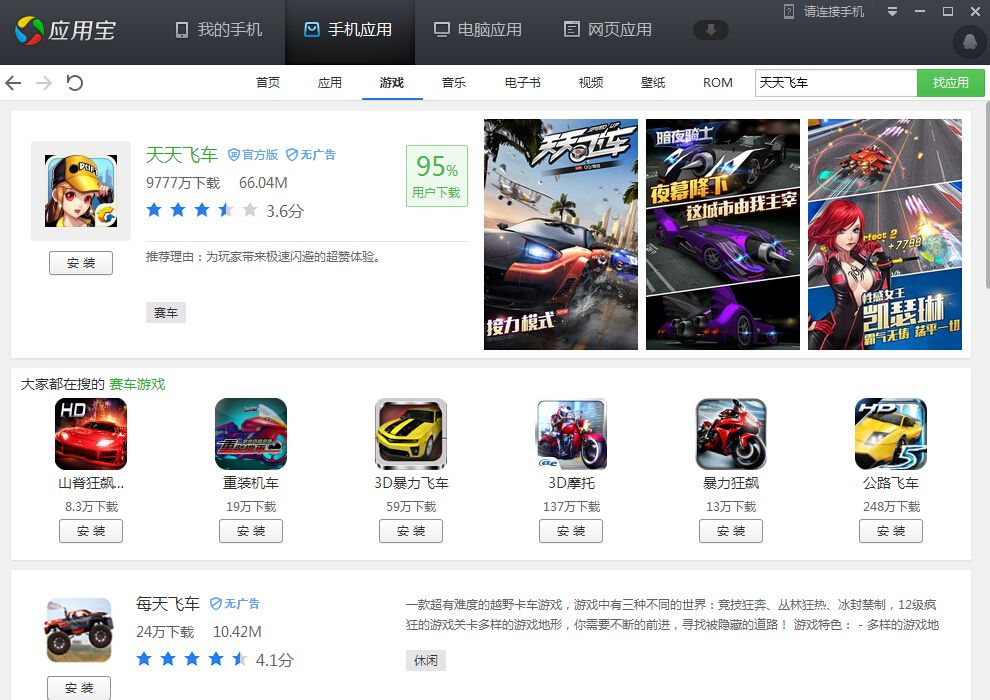Open the 每天飞车 monster truck icon
This screenshot has height=700, width=990.
tap(79, 629)
